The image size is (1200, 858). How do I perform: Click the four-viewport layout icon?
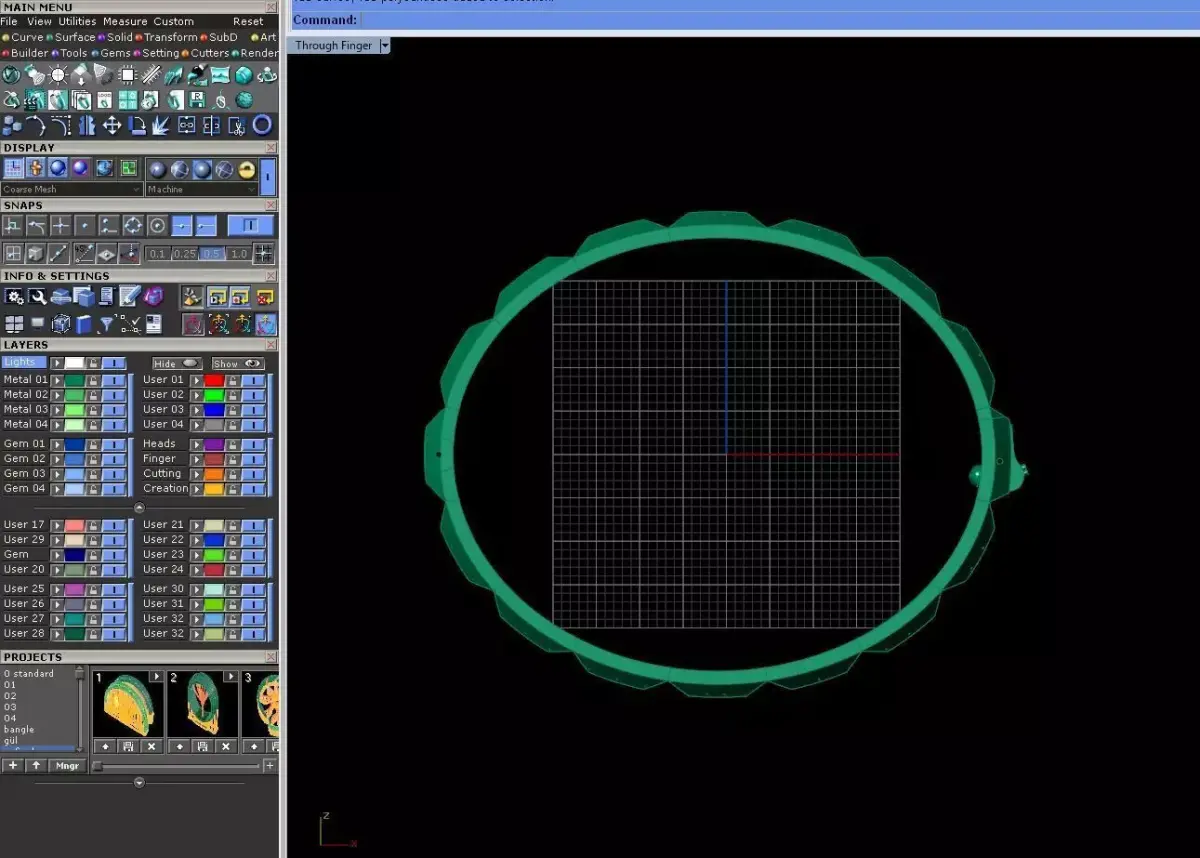click(14, 324)
